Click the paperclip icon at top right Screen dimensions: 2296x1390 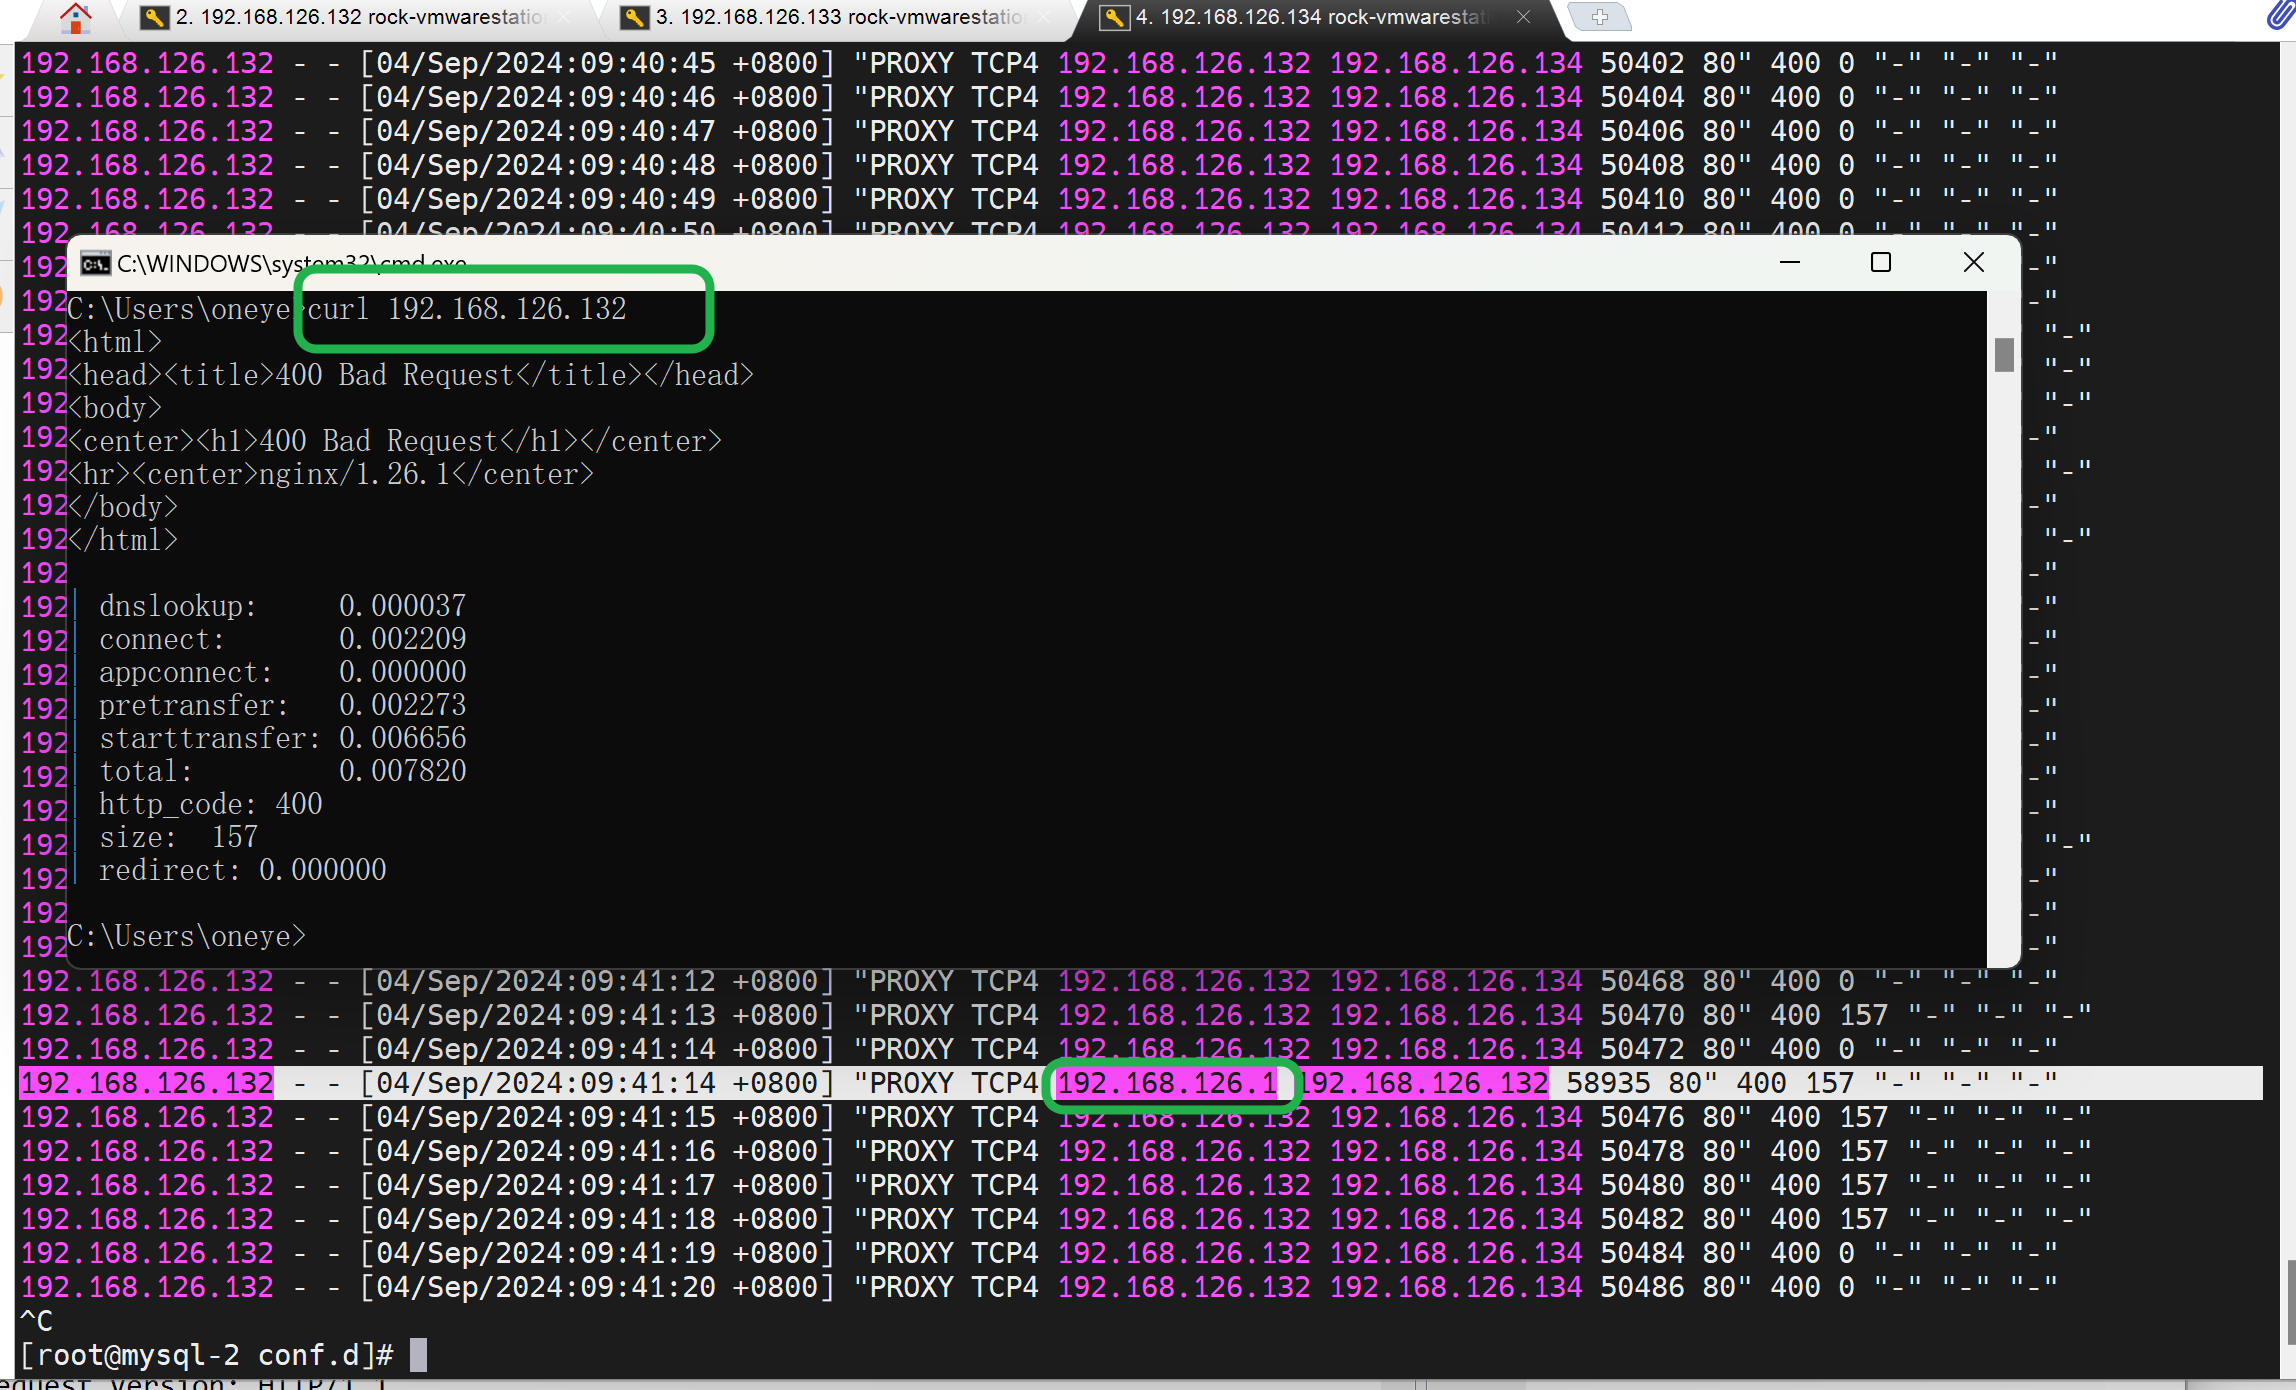(2279, 15)
